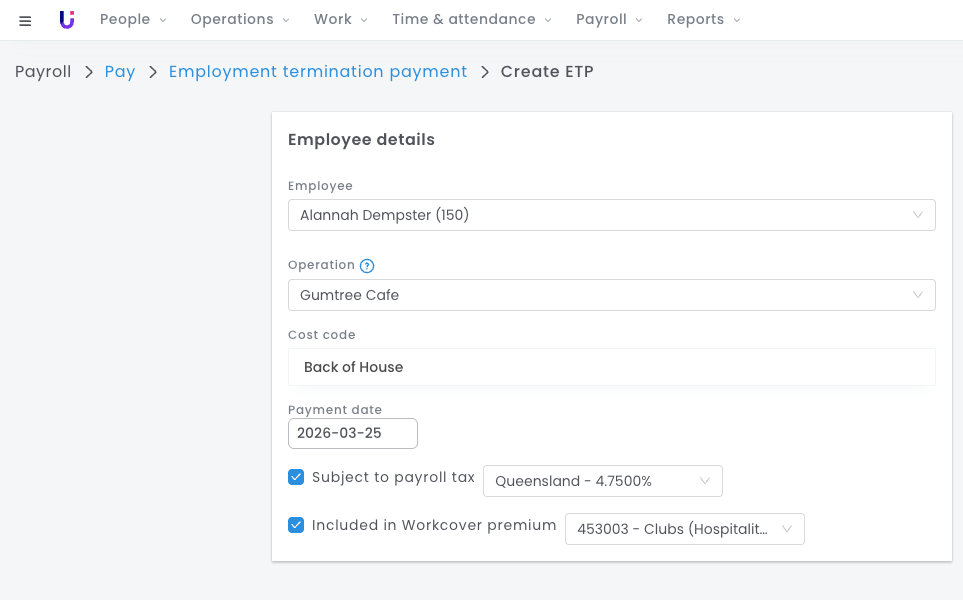Expand the Operation Gumtree Cafe dropdown
Viewport: 963px width, 600px height.
coord(611,295)
